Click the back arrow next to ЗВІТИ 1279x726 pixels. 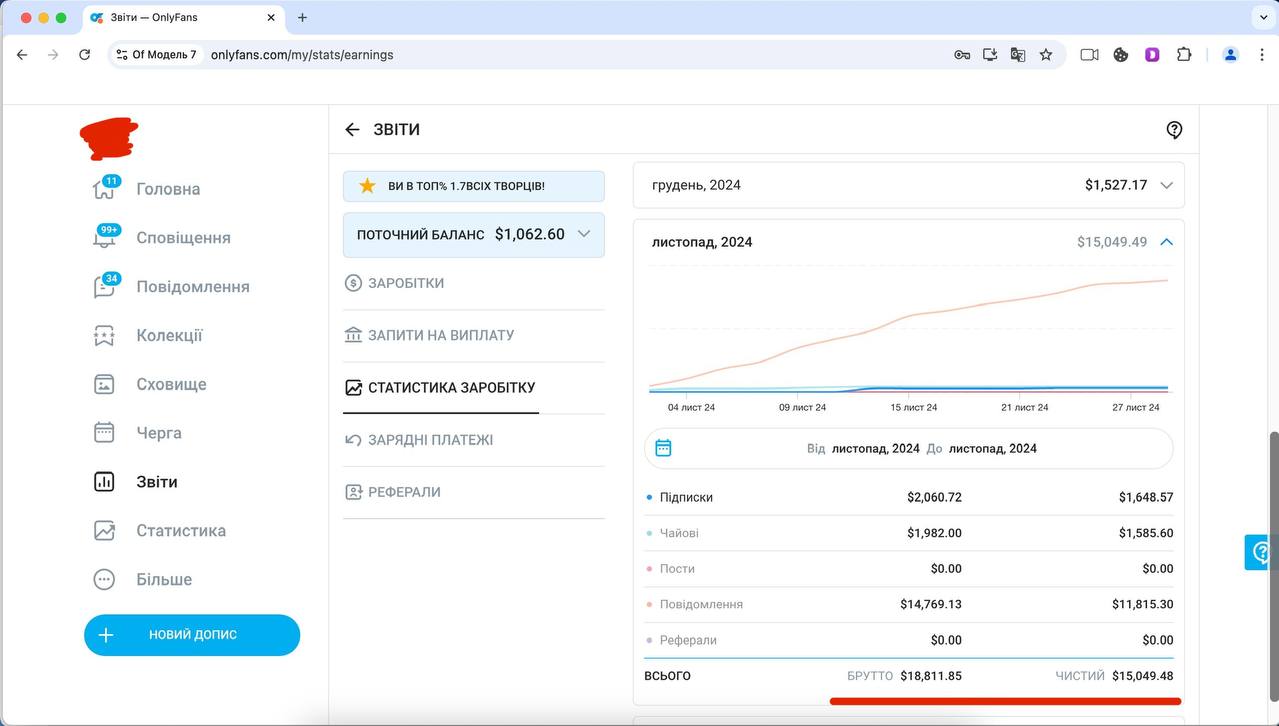point(352,130)
